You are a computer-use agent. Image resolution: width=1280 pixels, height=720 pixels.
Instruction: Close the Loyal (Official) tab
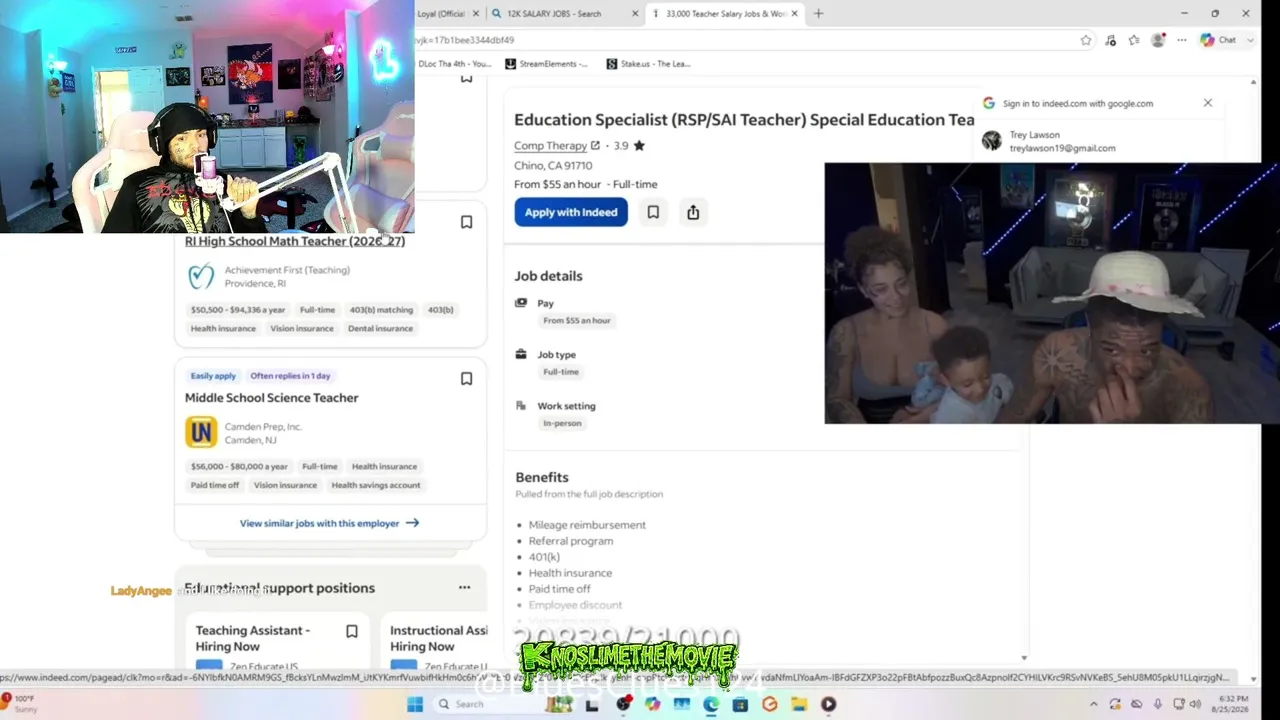[476, 14]
